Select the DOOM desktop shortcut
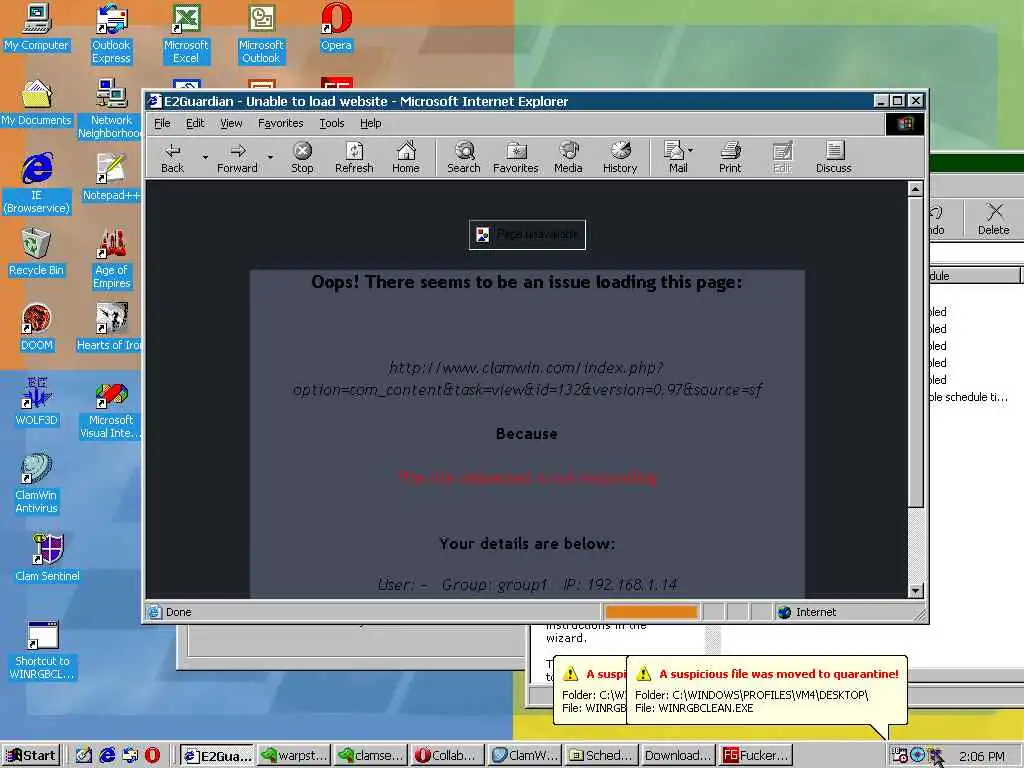 [36, 328]
